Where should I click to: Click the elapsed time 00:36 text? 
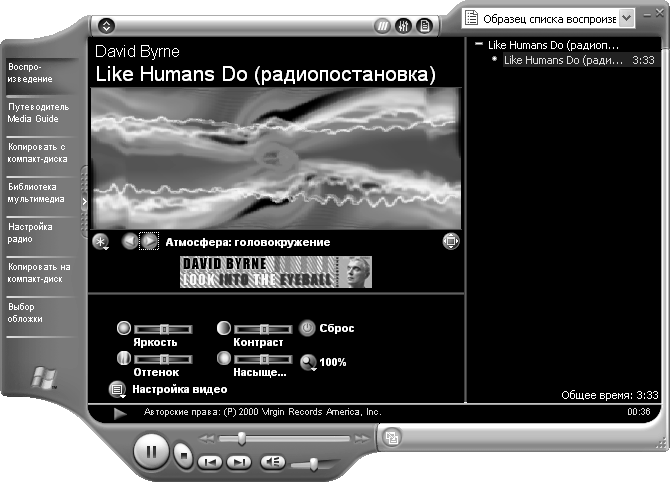coord(638,411)
